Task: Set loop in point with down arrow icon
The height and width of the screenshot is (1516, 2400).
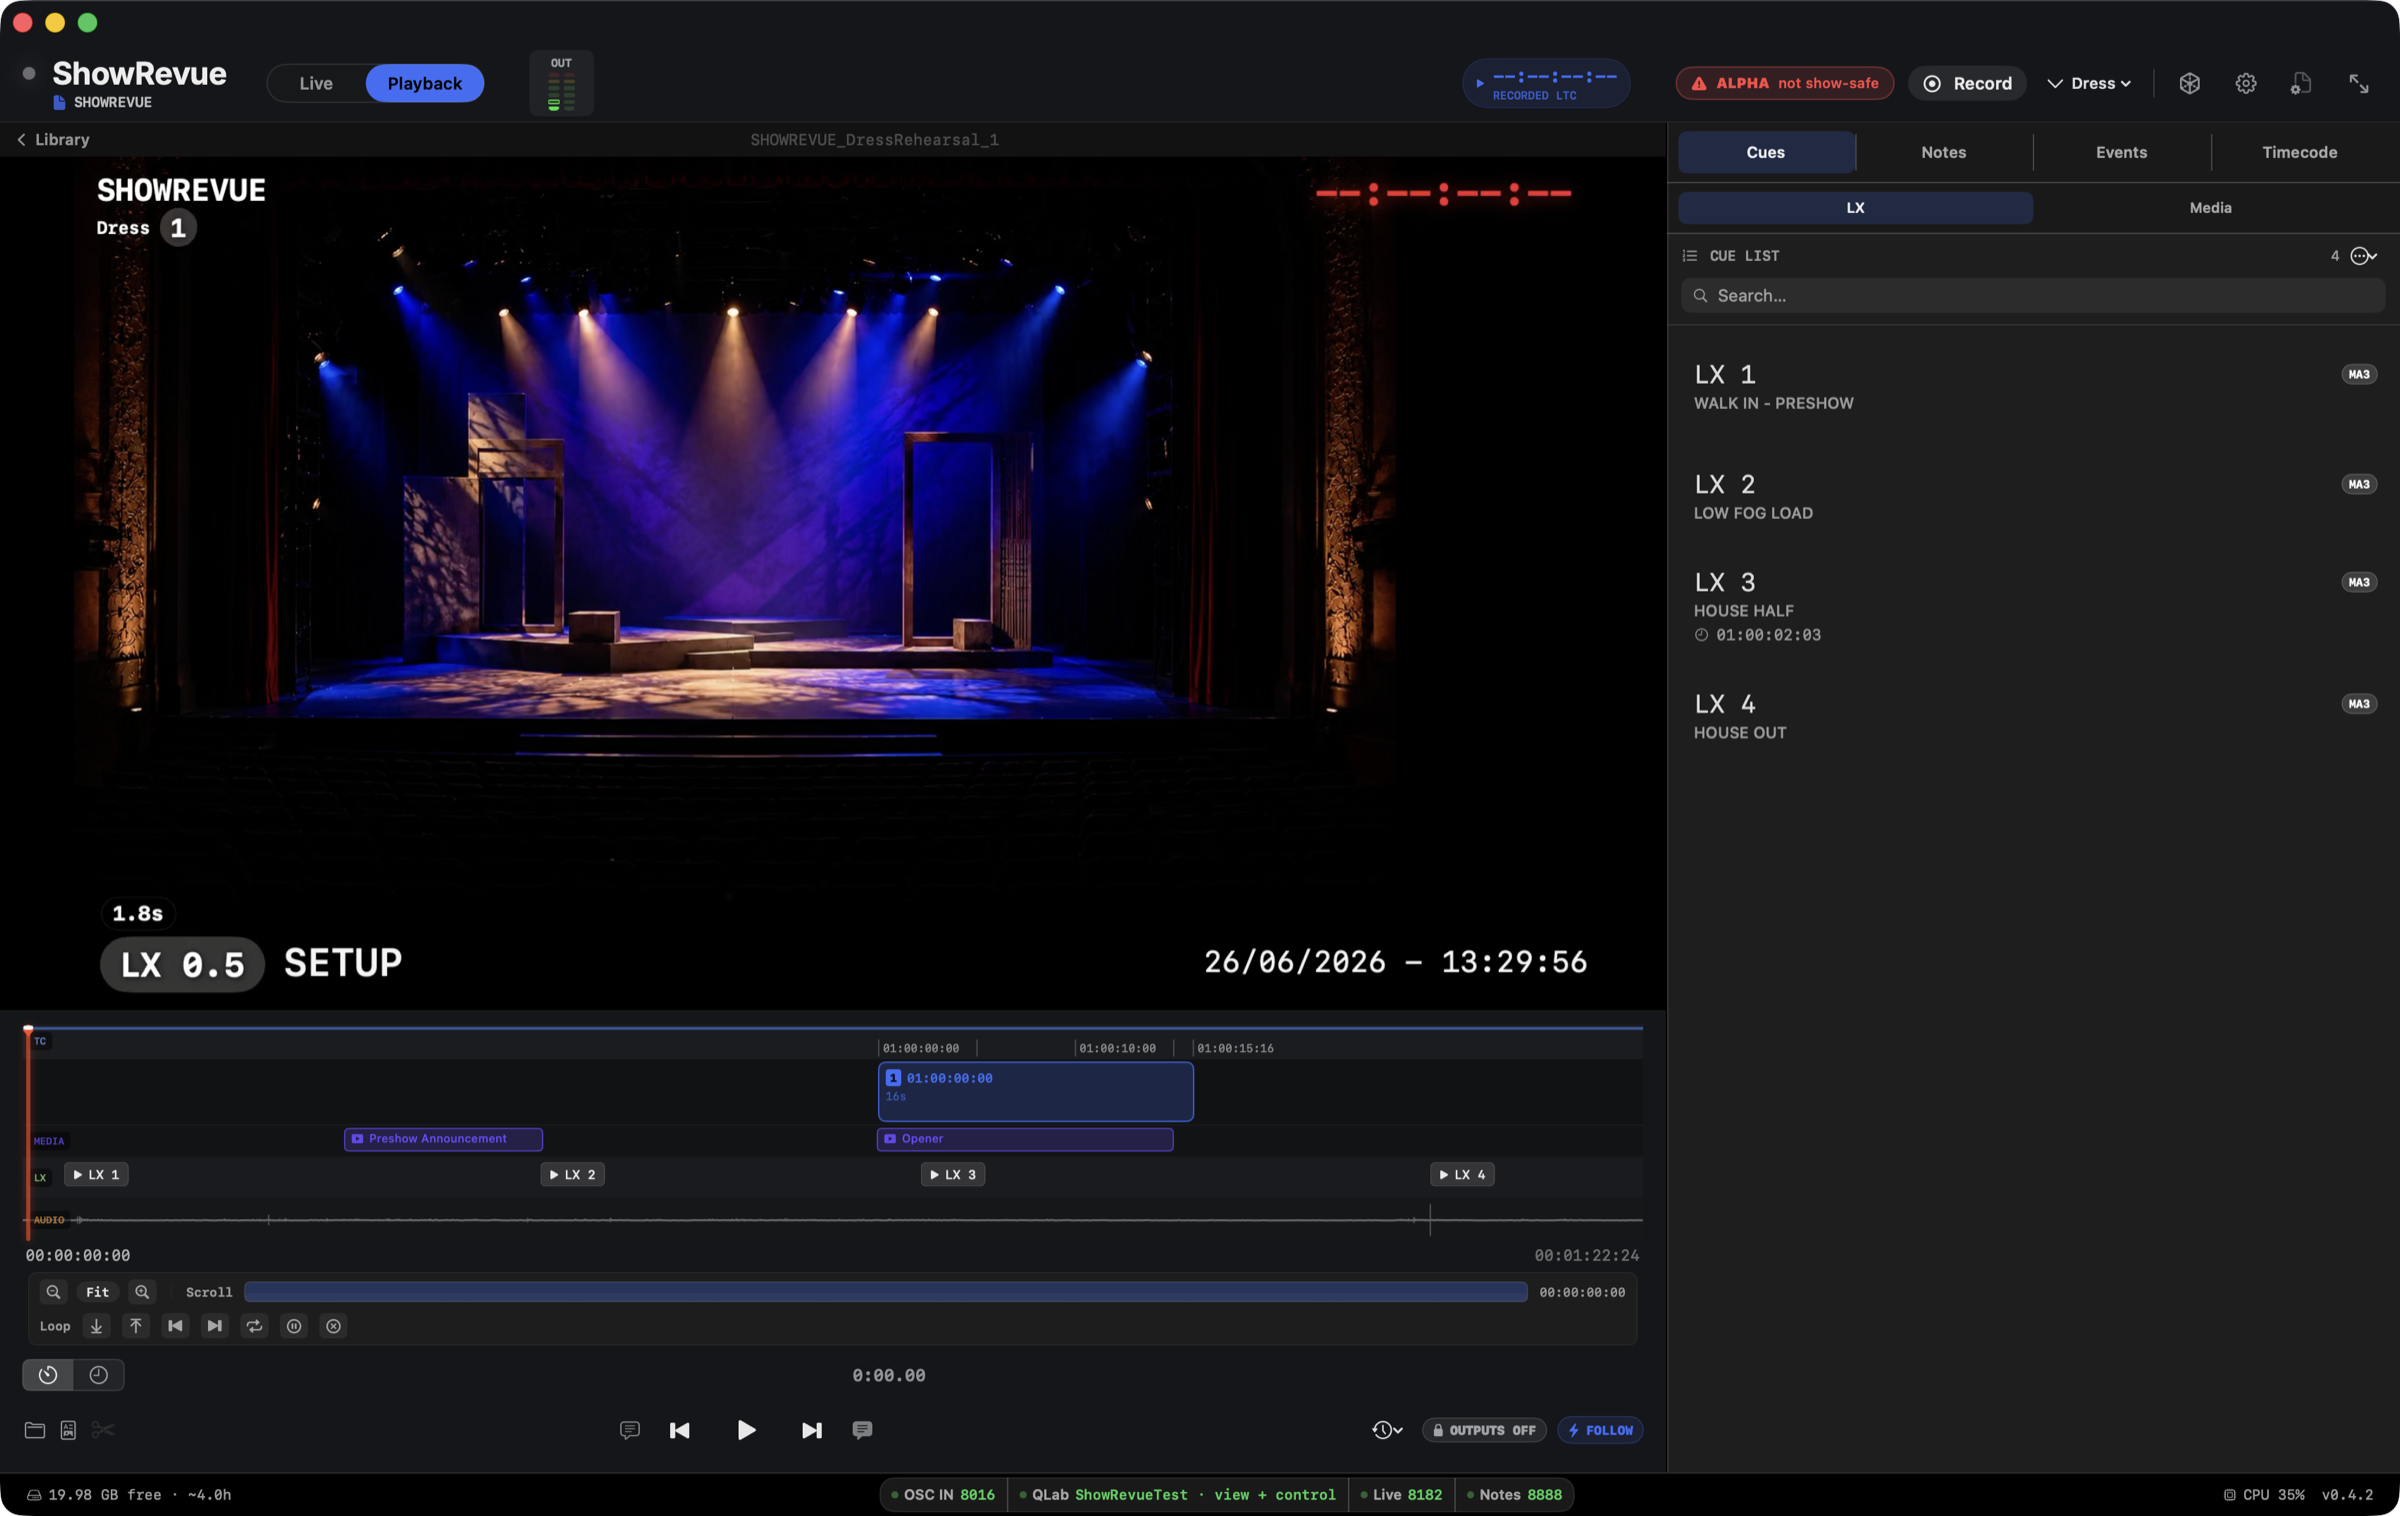Action: [x=96, y=1326]
